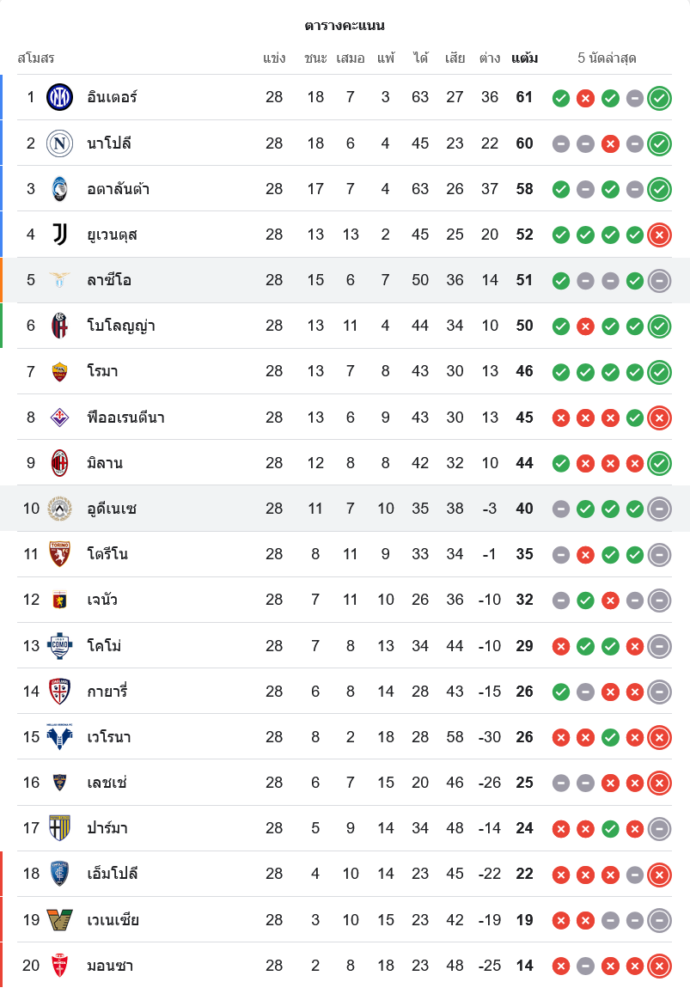This screenshot has width=690, height=1000.
Task: Click the สโมสร club column header
Action: coord(36,58)
